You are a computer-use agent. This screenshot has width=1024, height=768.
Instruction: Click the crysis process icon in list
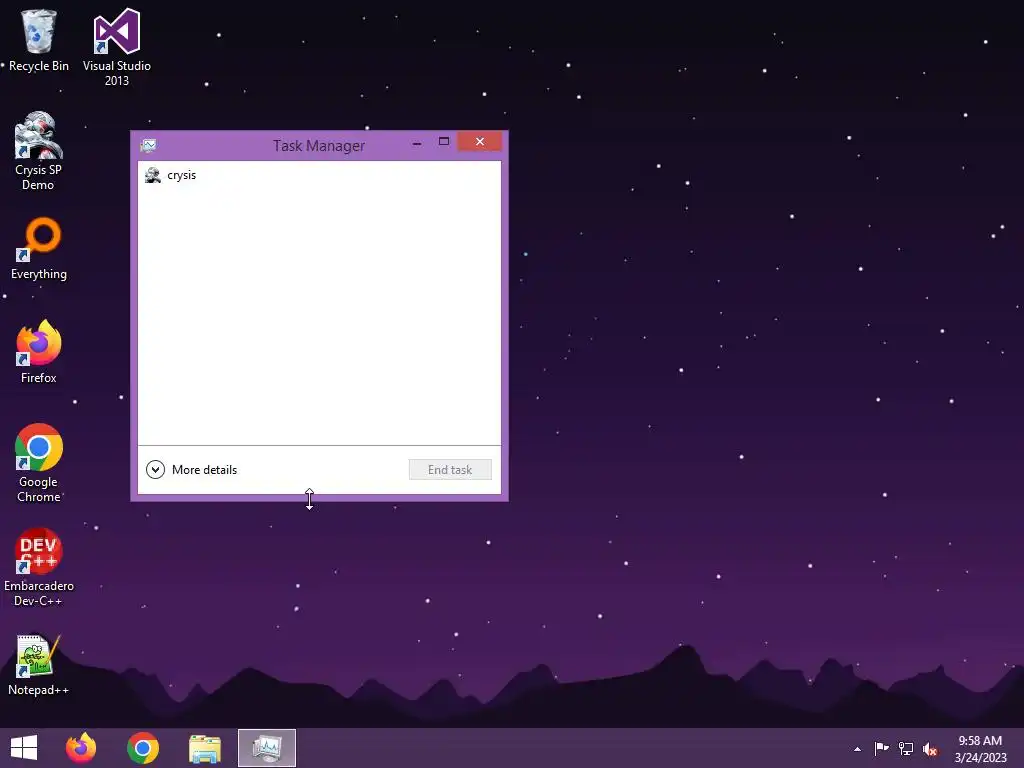point(153,175)
